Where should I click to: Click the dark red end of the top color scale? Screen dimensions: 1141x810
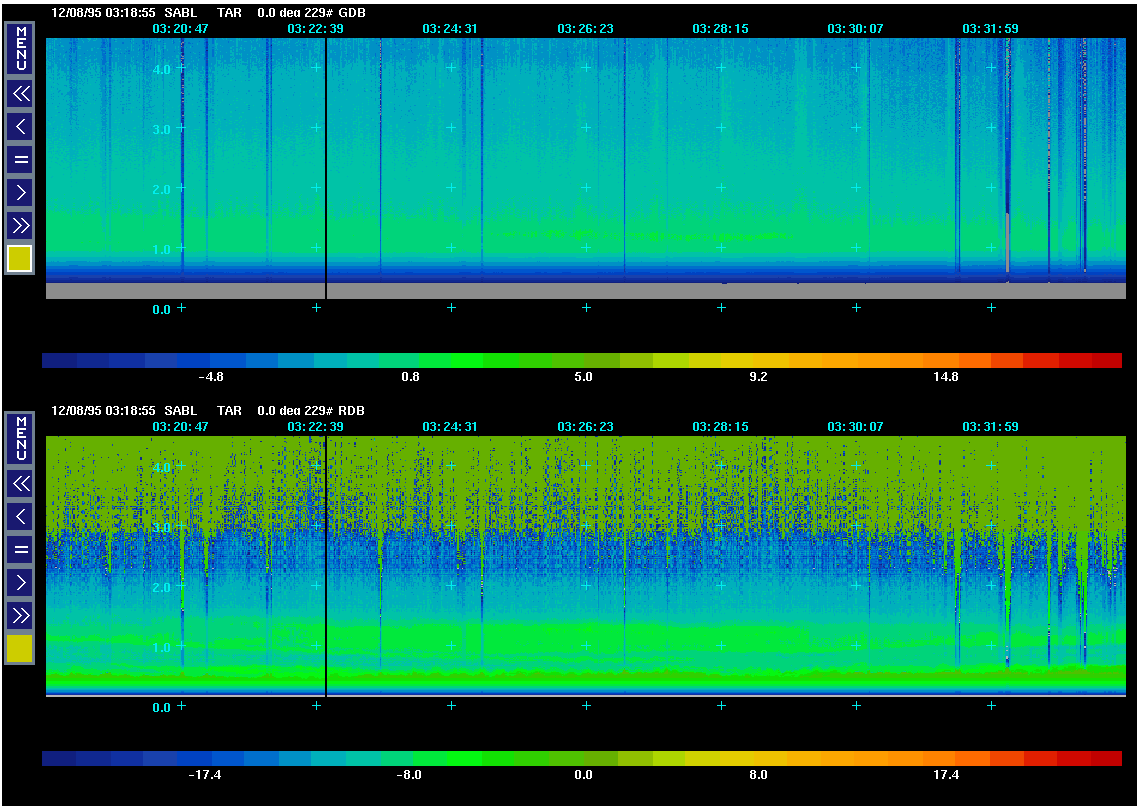coord(1104,360)
